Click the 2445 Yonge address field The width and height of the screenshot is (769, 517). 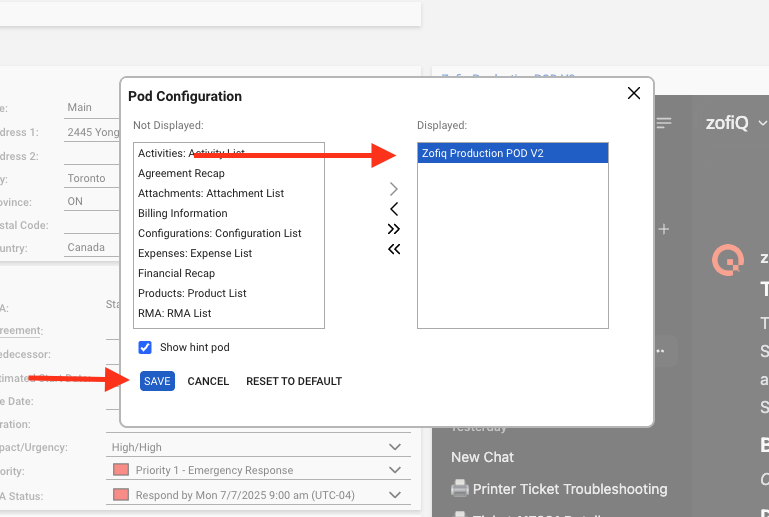point(92,132)
